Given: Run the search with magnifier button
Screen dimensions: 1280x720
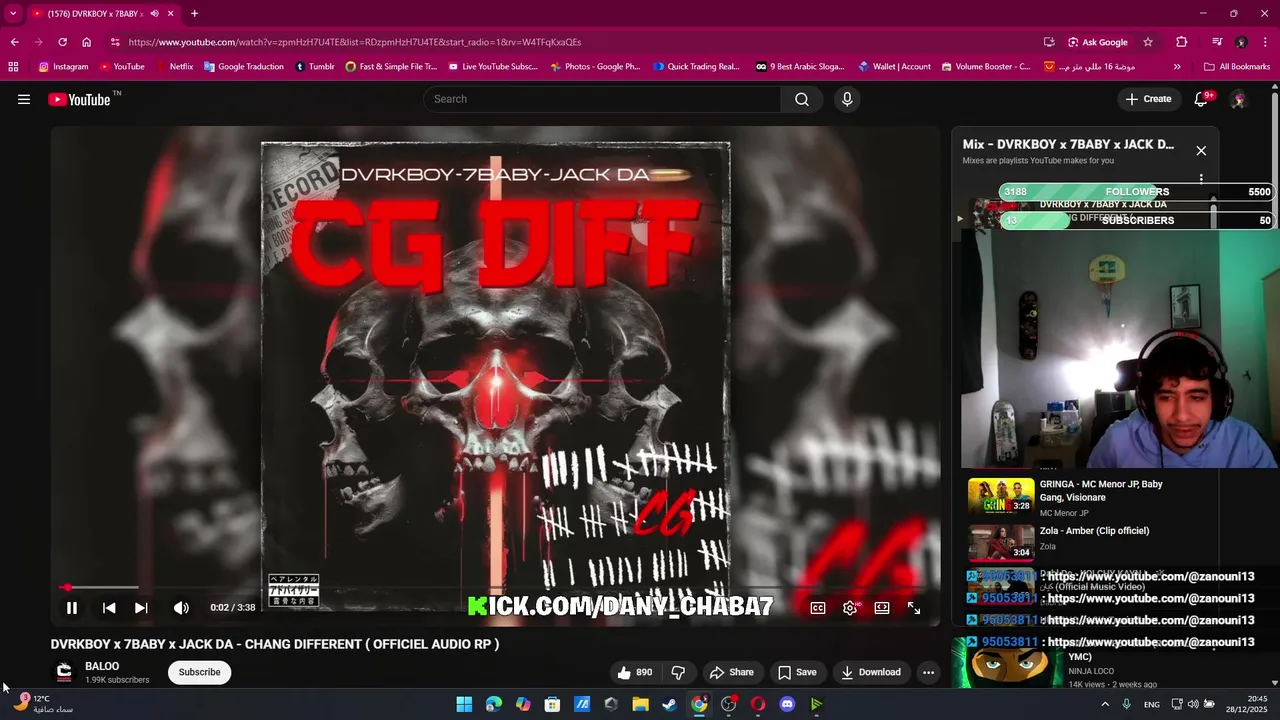Looking at the screenshot, I should coord(802,99).
